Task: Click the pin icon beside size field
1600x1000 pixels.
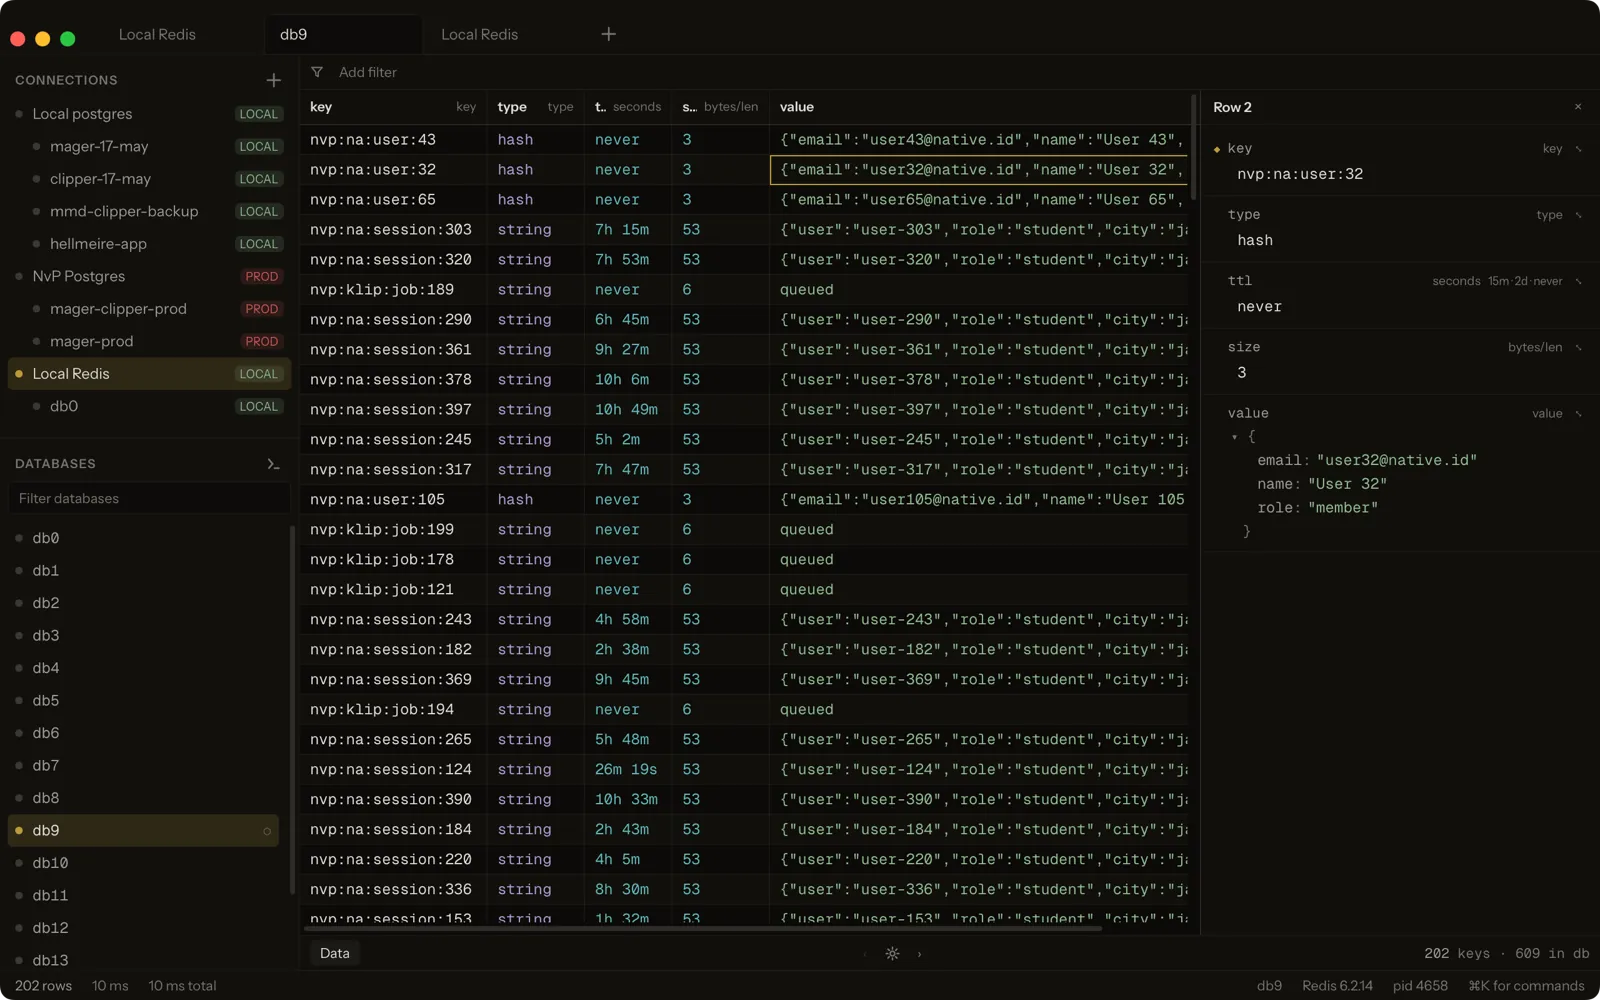Action: [1579, 348]
